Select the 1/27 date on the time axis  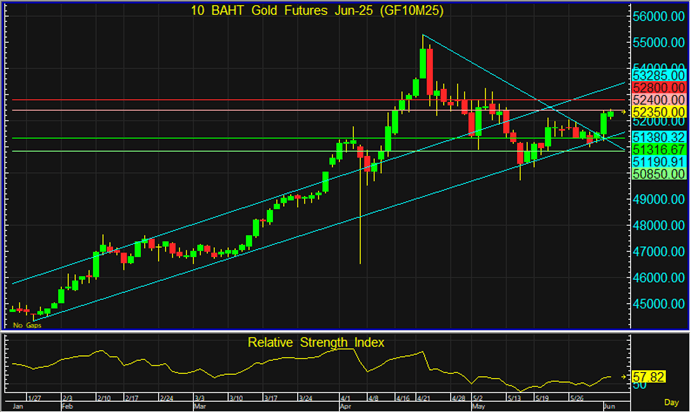(35, 399)
